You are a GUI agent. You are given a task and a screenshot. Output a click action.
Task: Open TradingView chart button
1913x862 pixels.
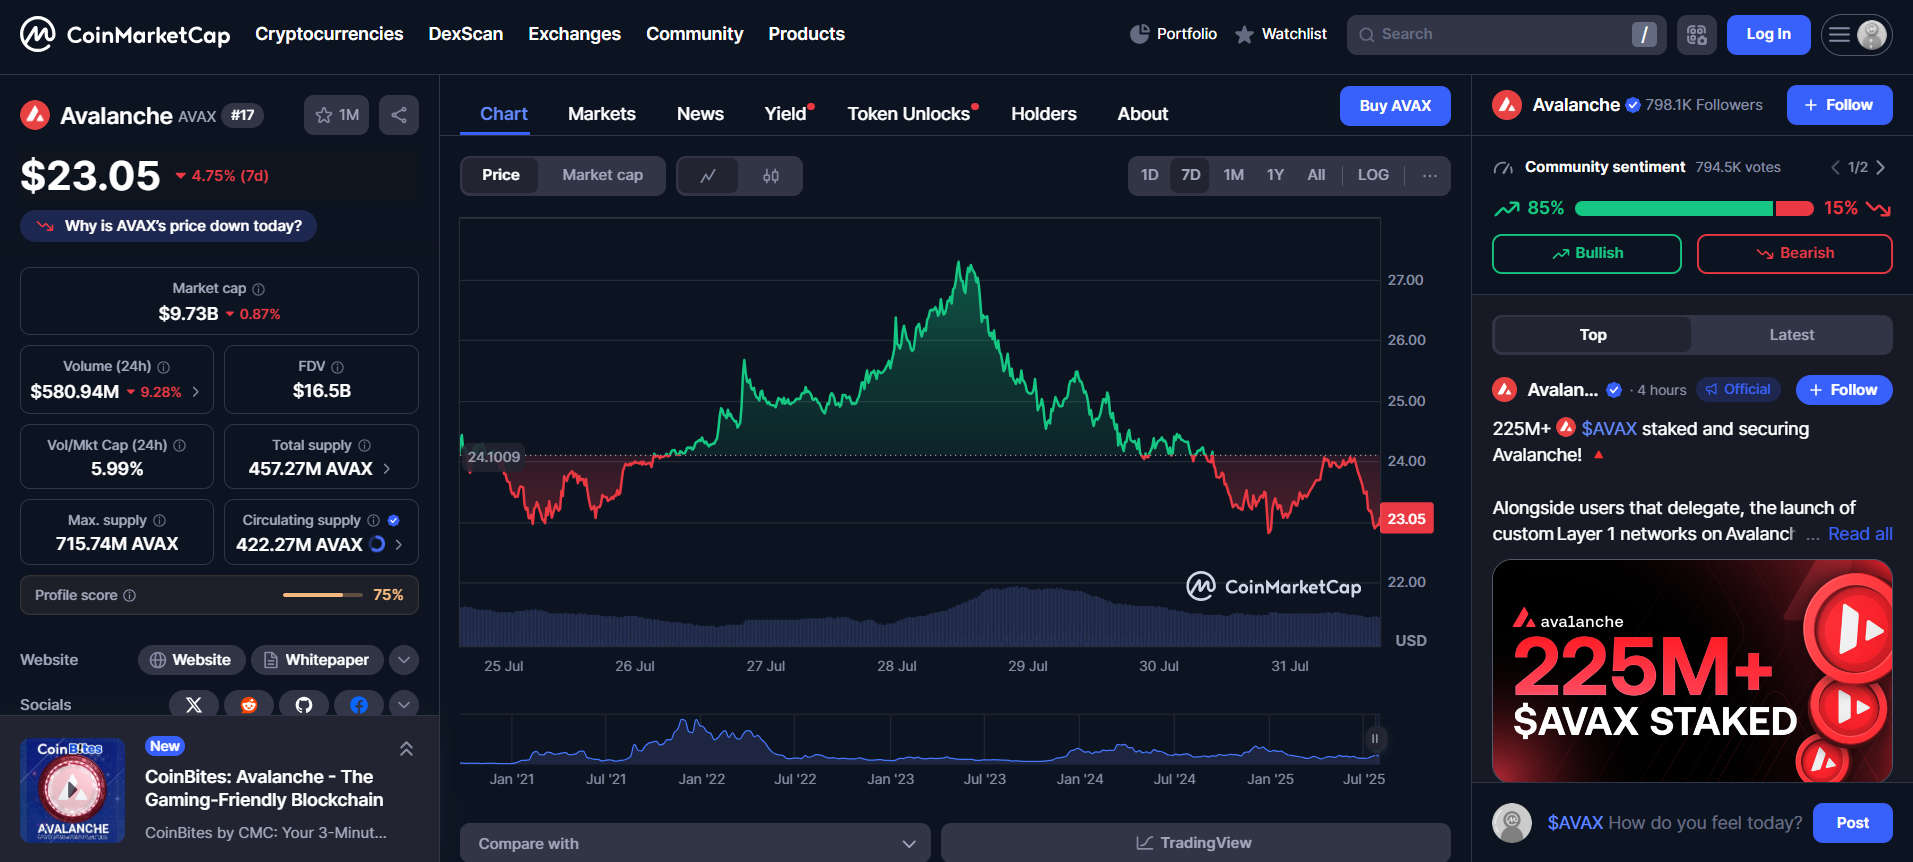1195,843
